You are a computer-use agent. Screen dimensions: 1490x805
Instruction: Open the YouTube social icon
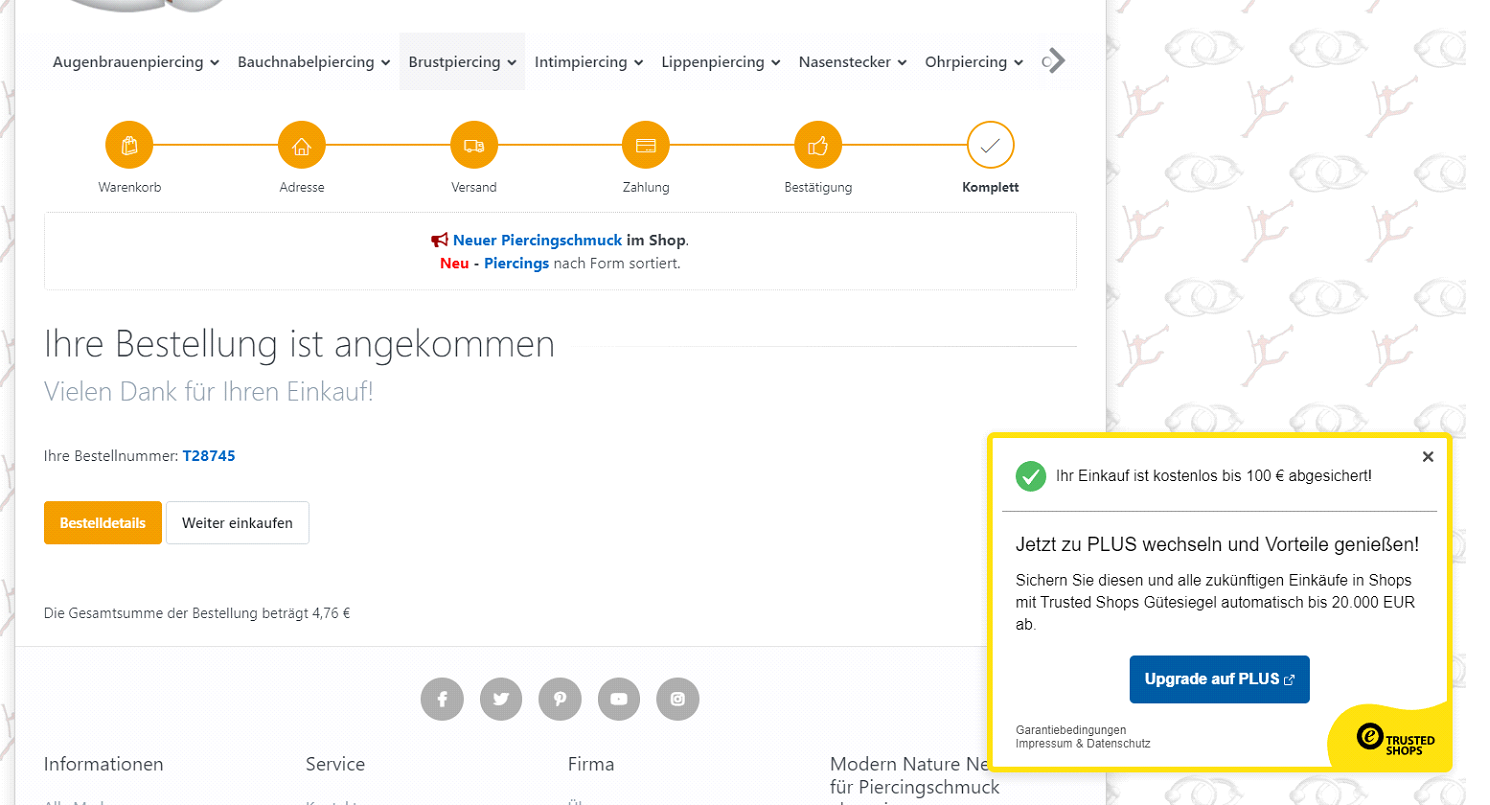pos(619,699)
